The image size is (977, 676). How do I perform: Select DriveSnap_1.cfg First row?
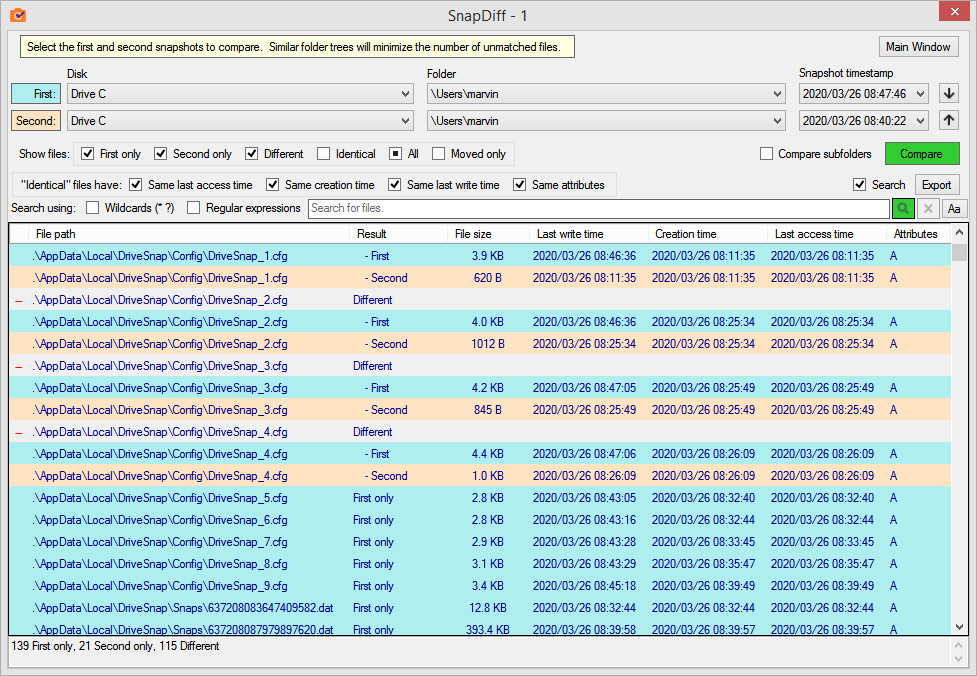(480, 256)
